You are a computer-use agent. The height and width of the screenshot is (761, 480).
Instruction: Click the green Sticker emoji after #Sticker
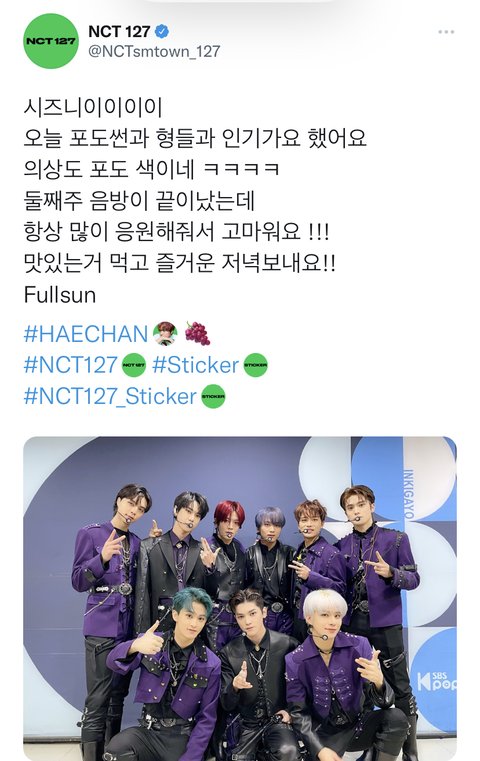(x=255, y=365)
